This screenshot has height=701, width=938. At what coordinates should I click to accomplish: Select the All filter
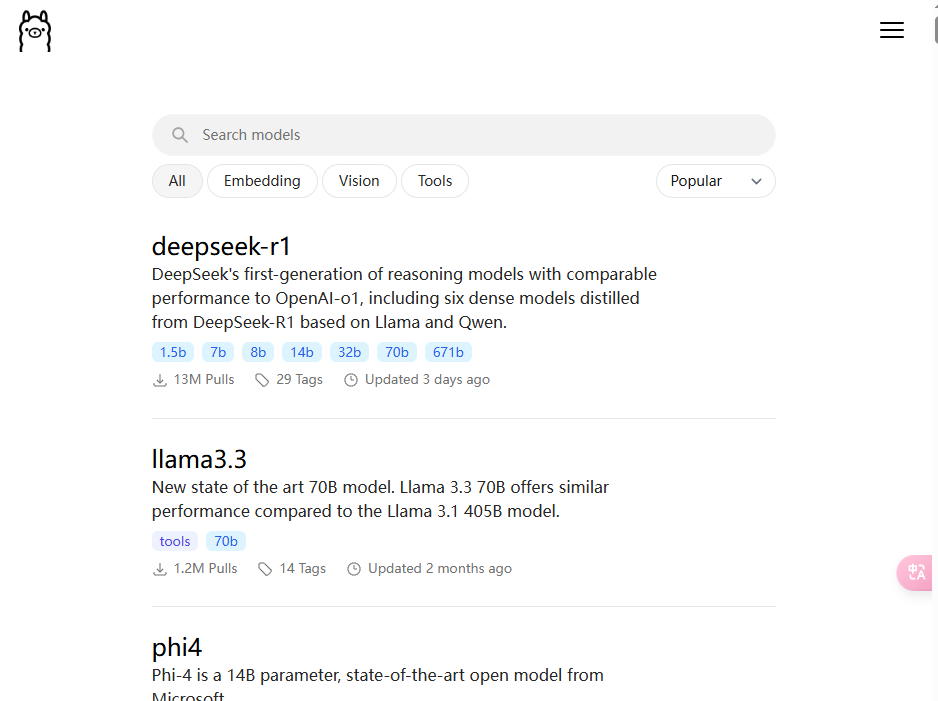[x=177, y=181]
